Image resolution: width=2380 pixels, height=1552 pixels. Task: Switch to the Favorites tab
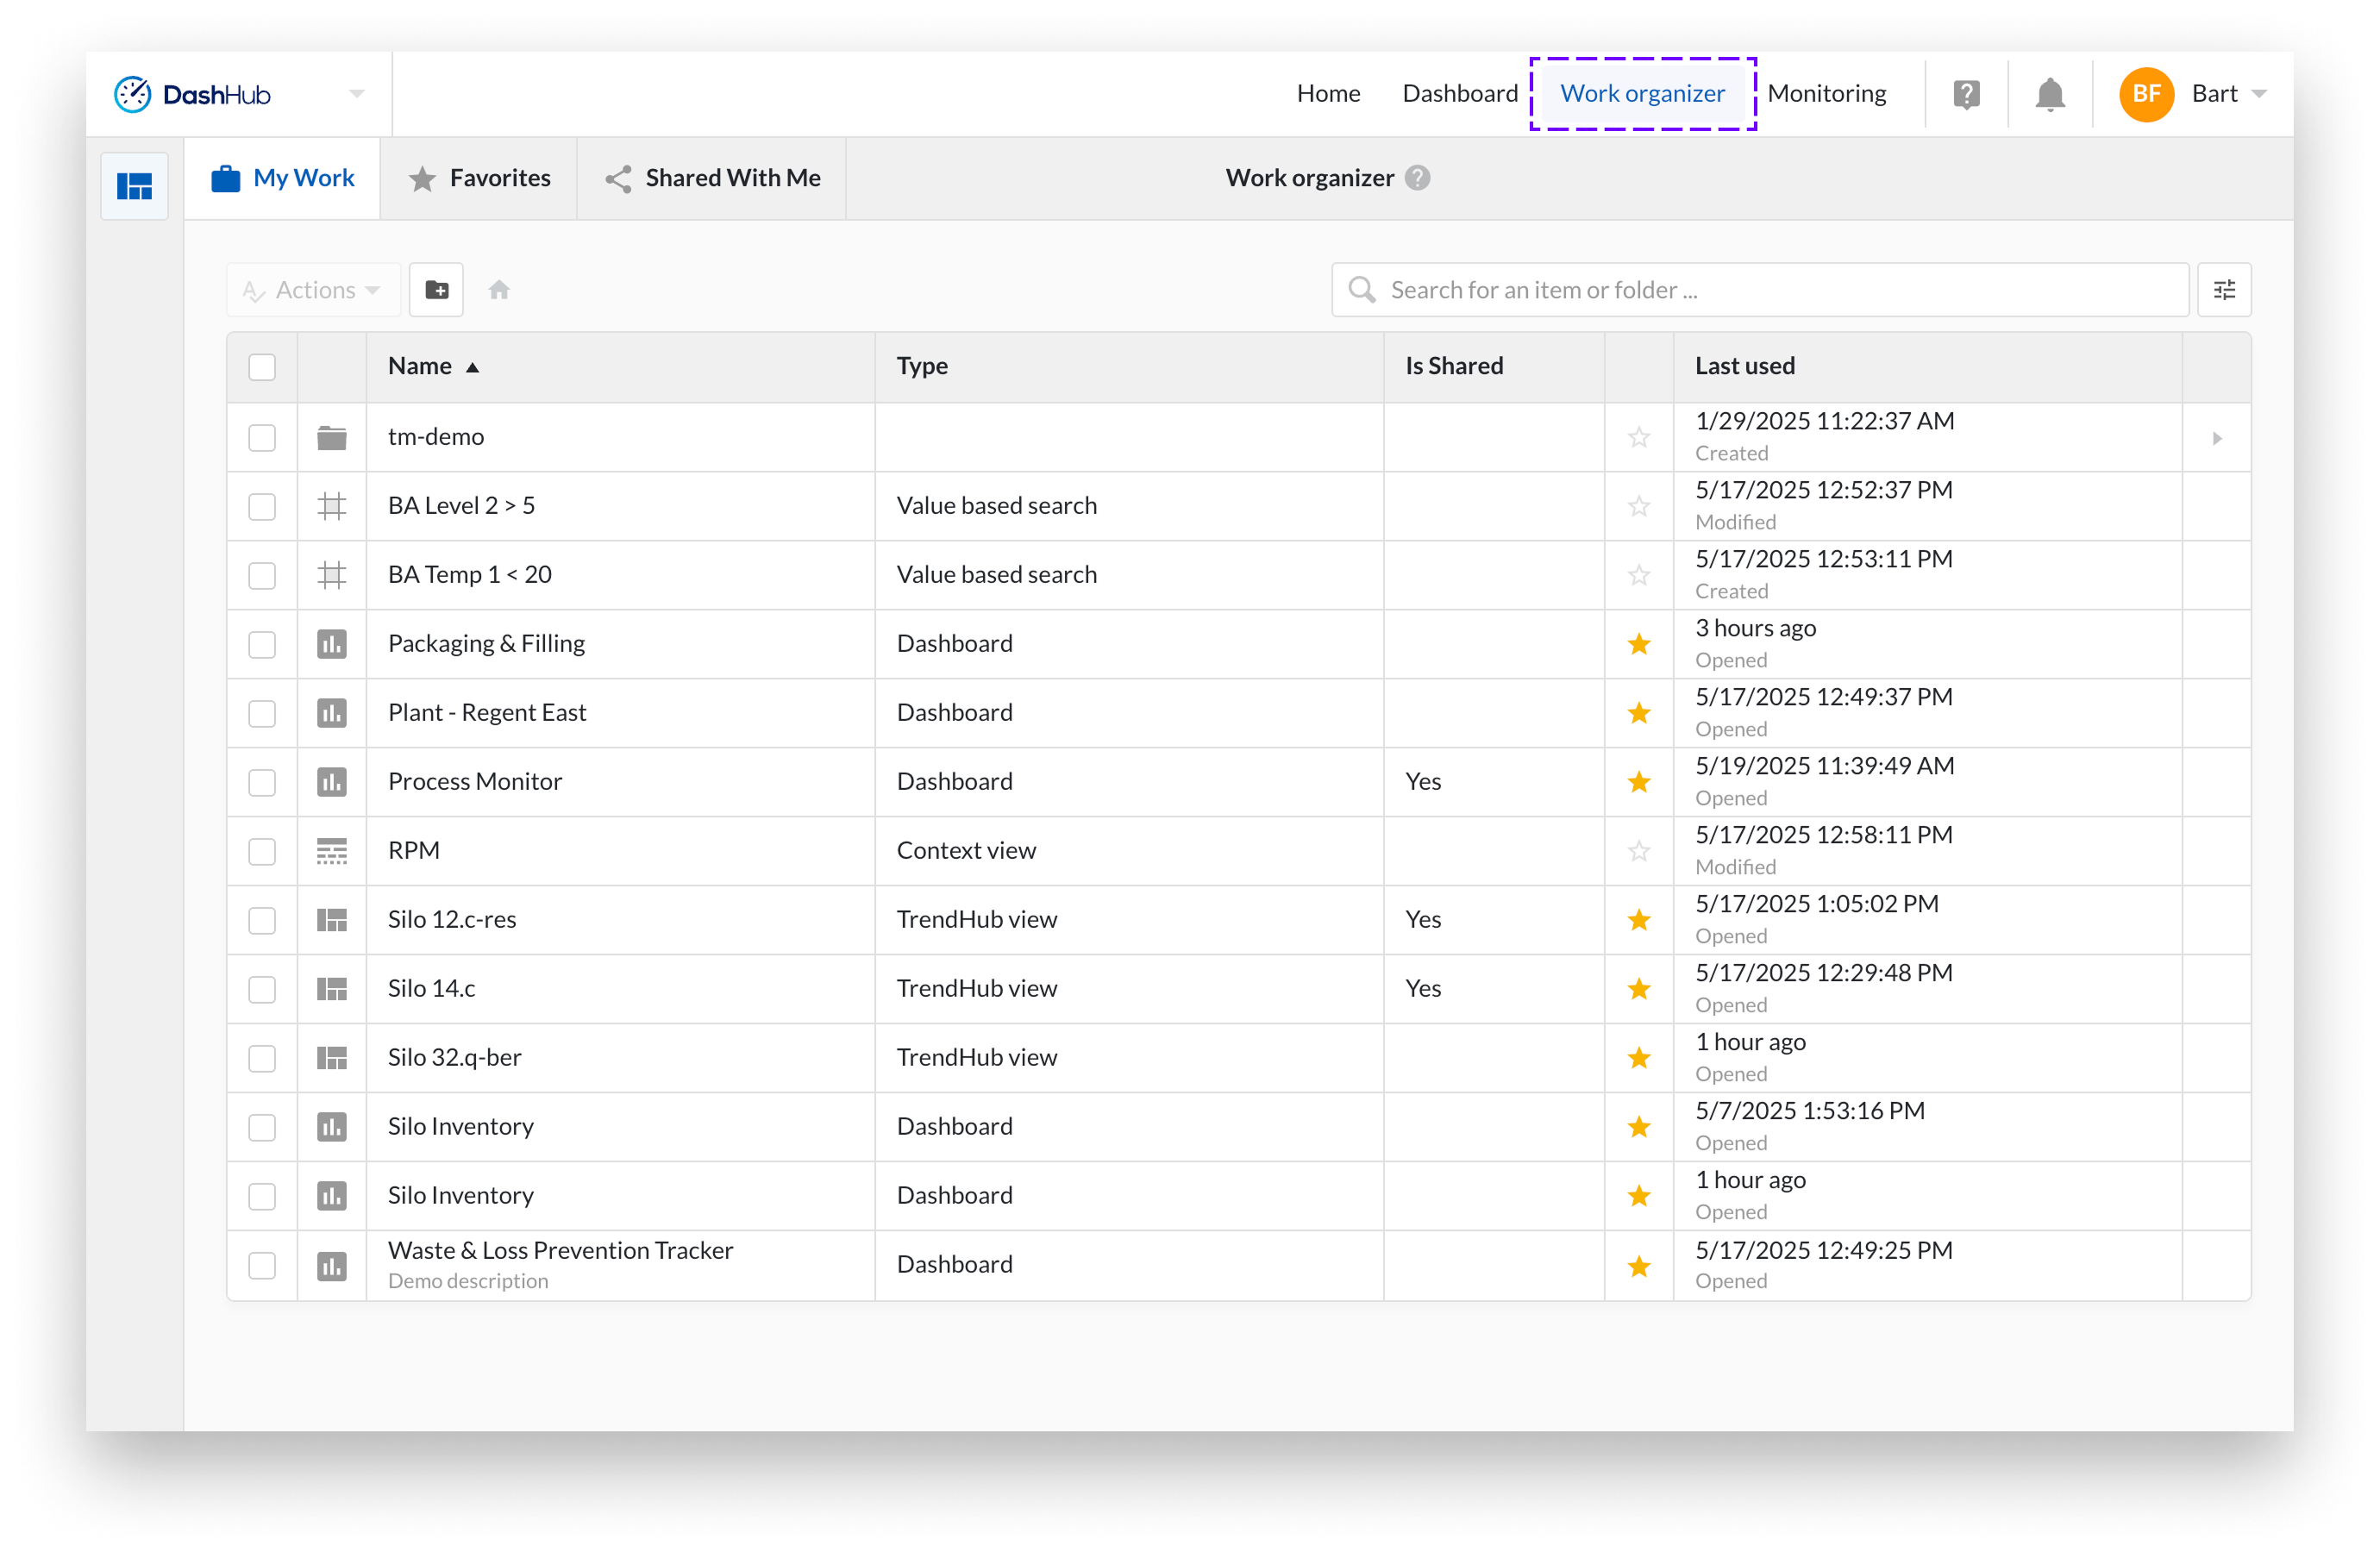pyautogui.click(x=479, y=178)
